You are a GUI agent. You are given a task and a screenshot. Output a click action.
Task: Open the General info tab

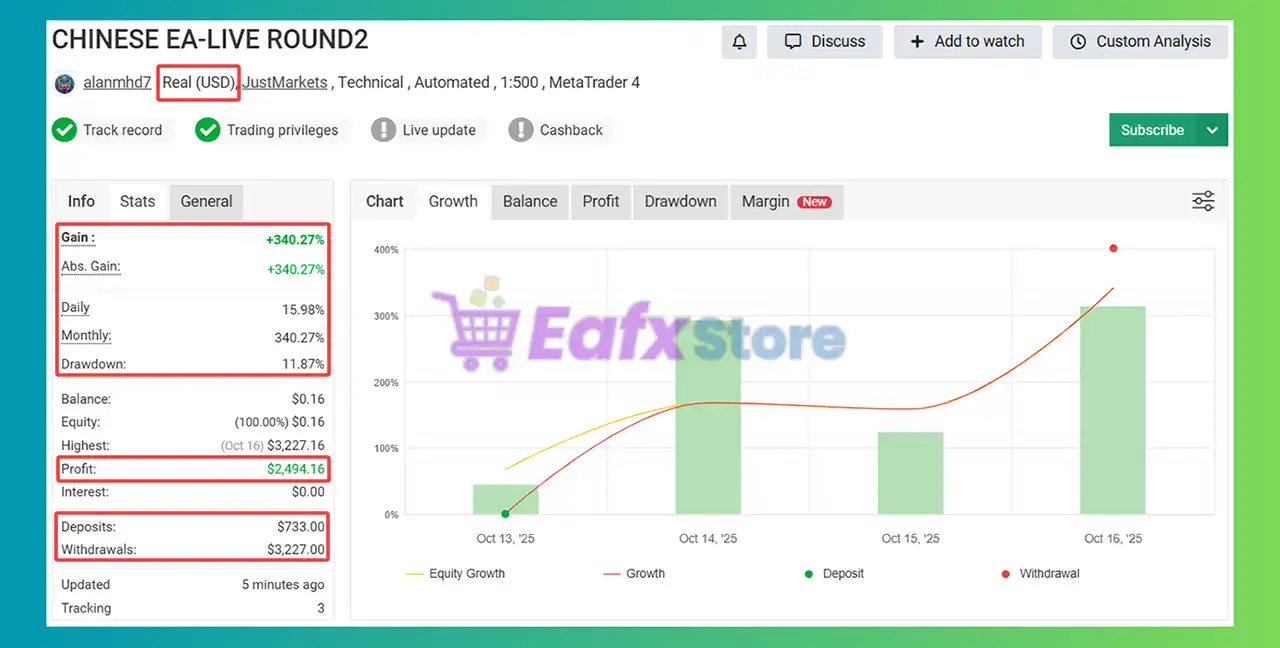[206, 201]
